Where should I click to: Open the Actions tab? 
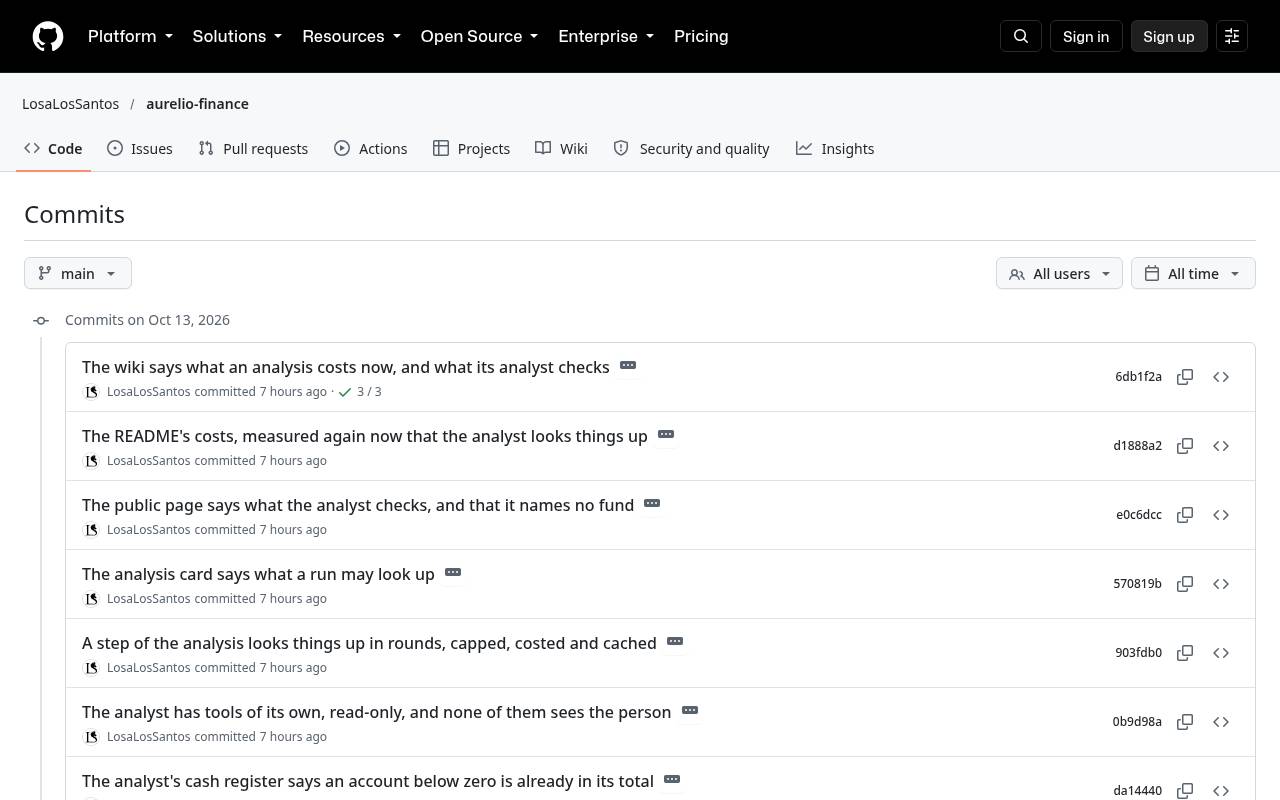point(371,148)
